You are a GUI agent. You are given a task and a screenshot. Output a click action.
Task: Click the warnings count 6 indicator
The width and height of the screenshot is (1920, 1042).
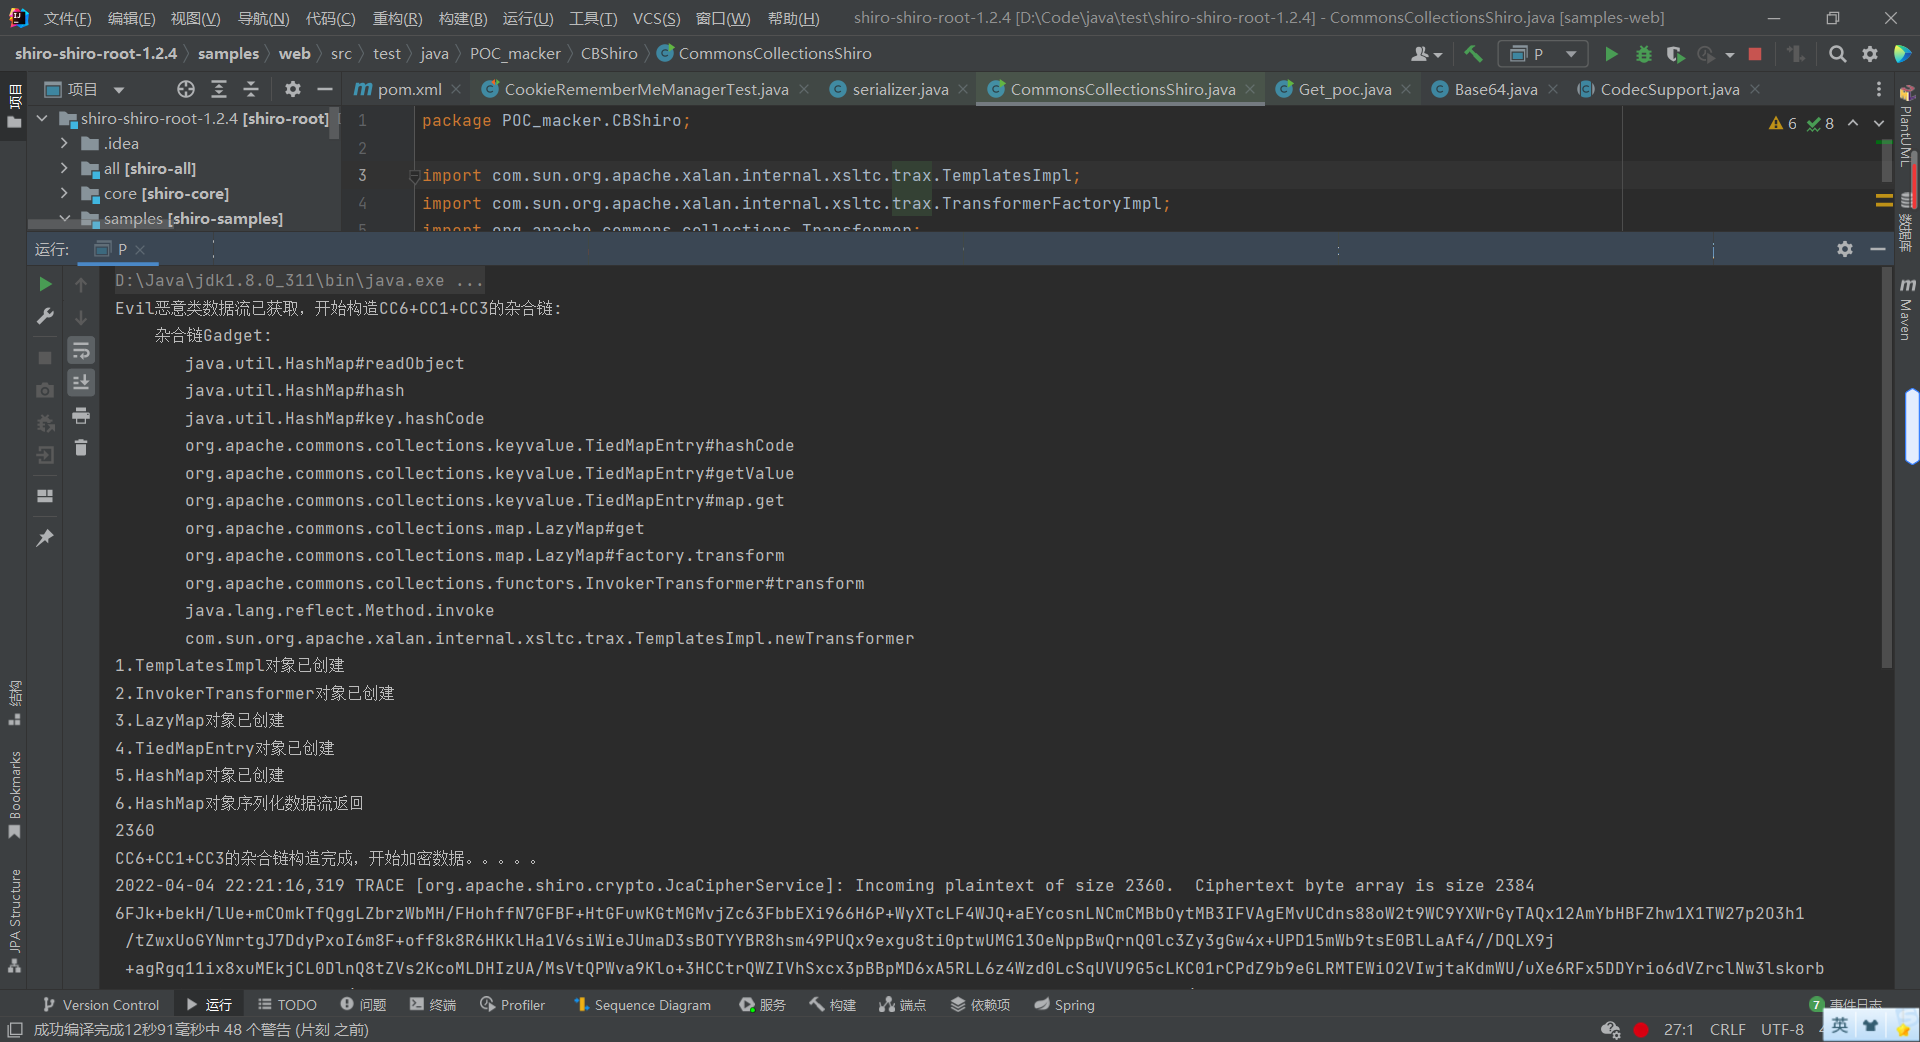[x=1783, y=123]
